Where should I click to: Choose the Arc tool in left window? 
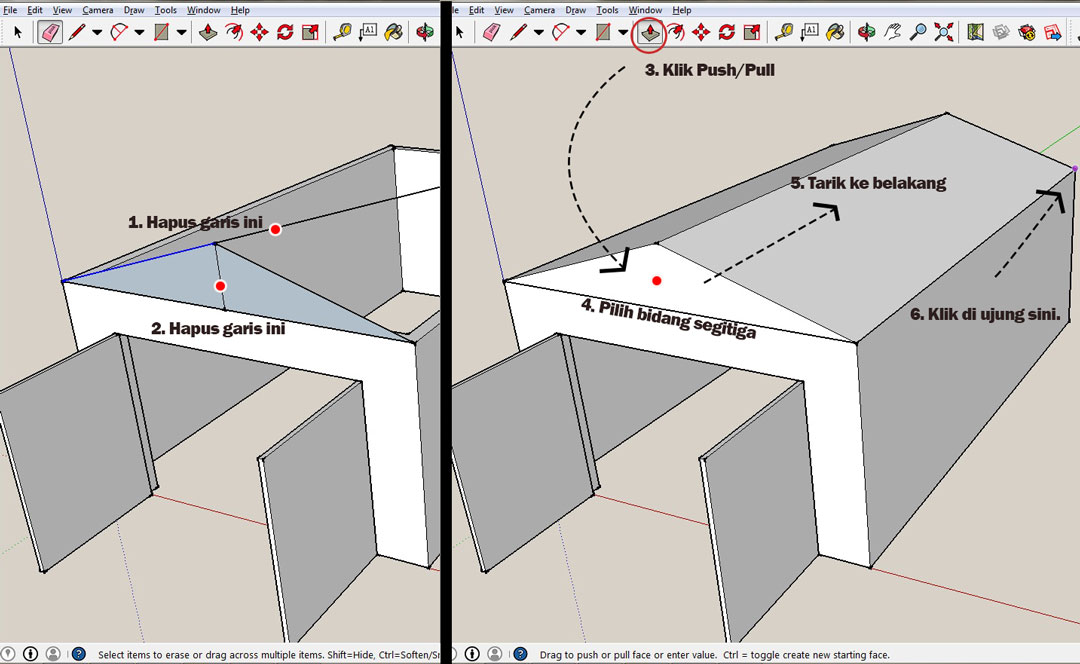119,32
